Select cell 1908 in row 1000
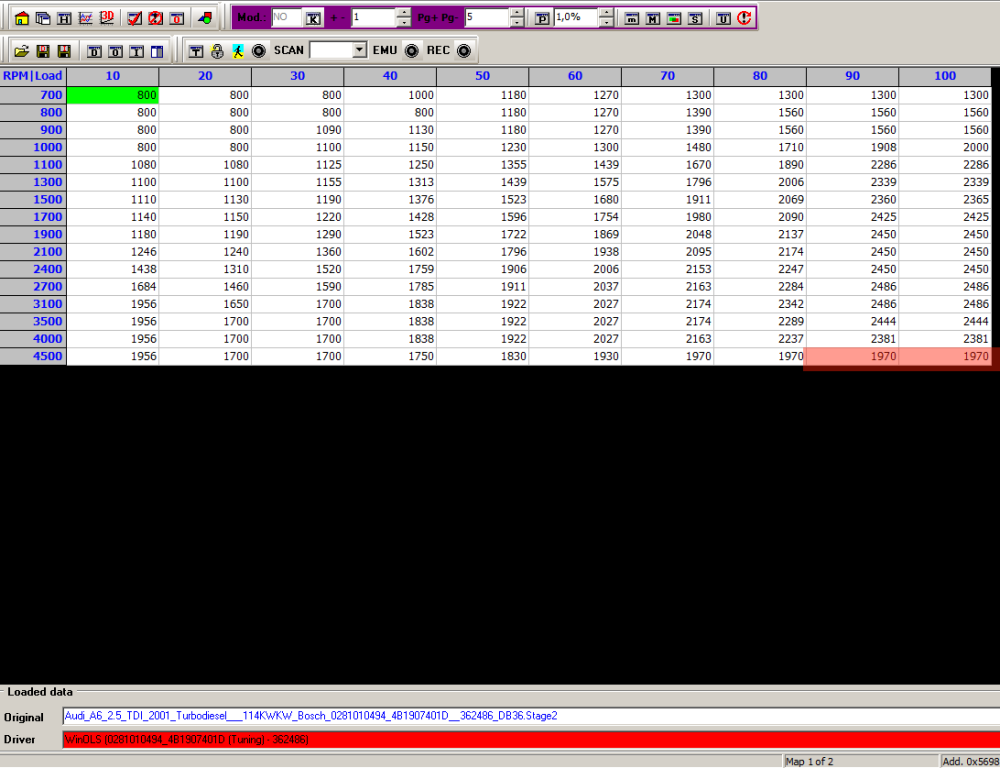1000x768 pixels. [852, 147]
